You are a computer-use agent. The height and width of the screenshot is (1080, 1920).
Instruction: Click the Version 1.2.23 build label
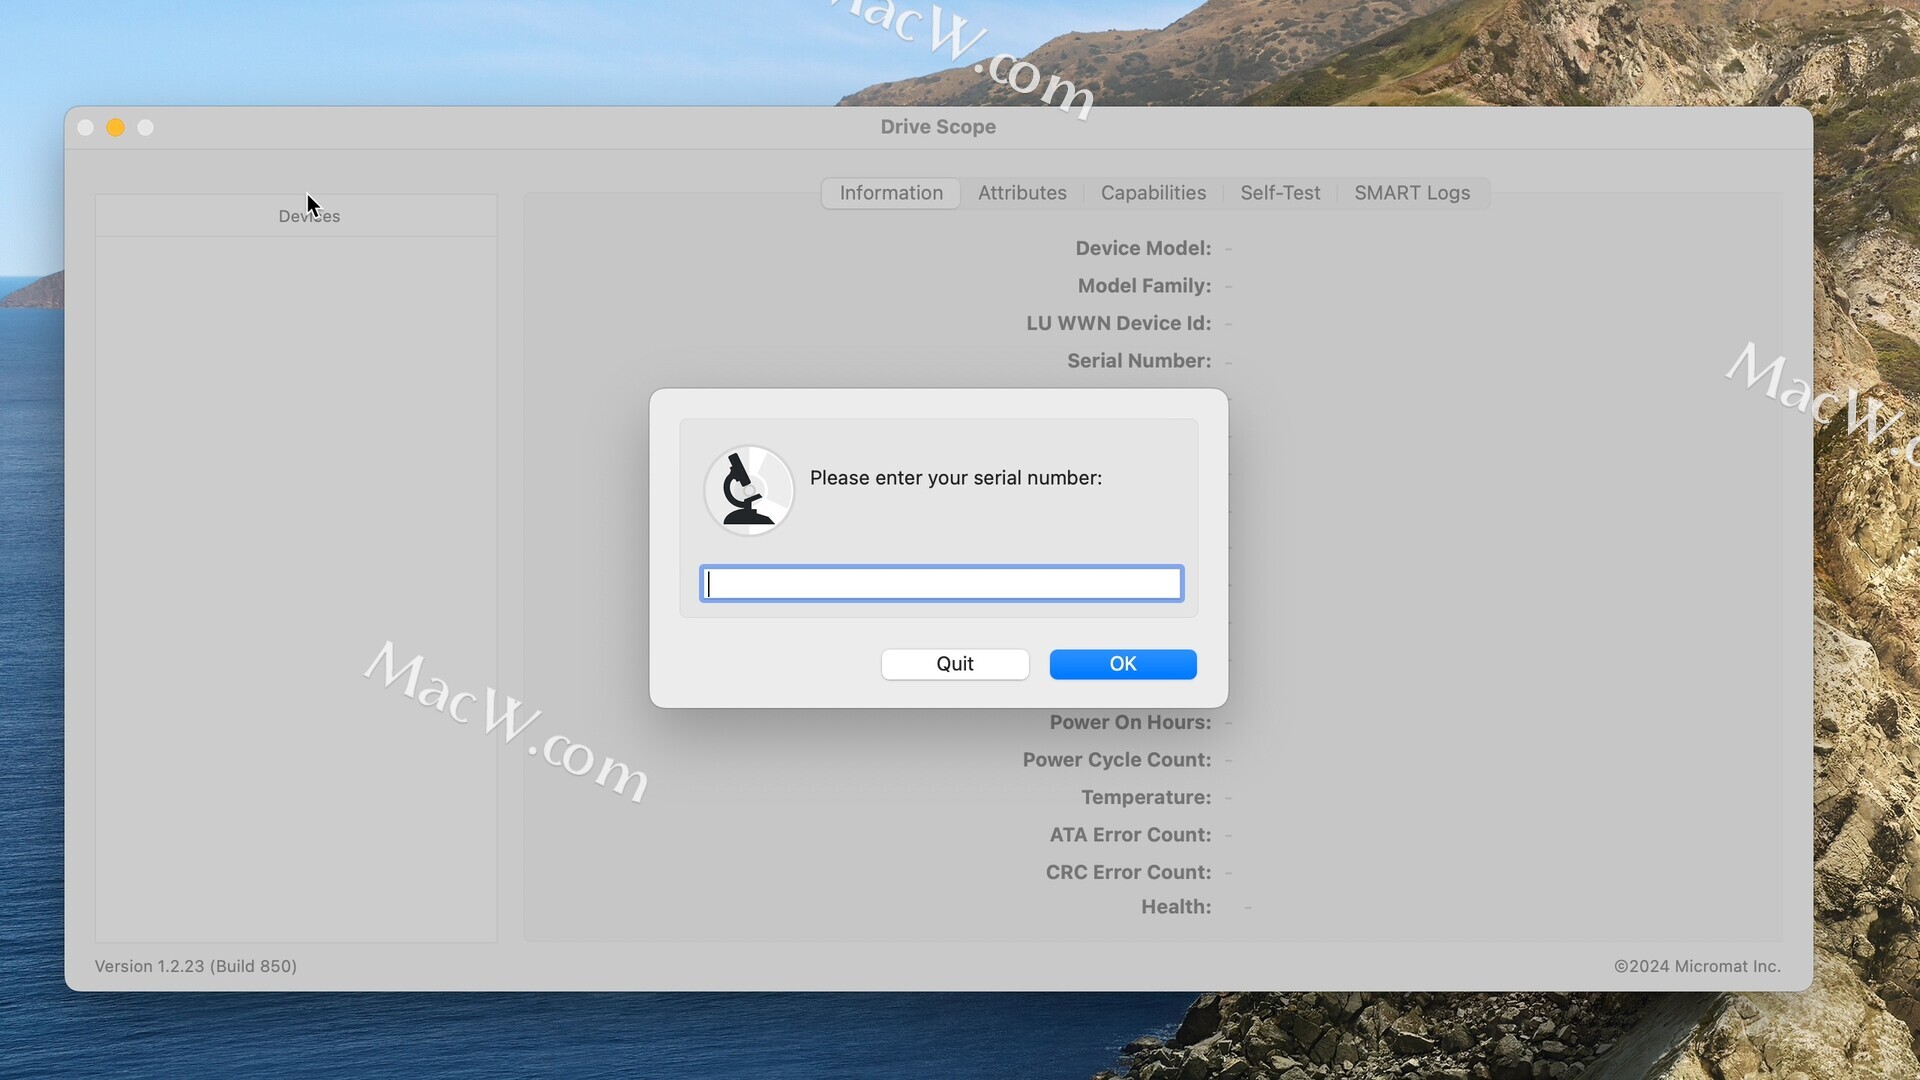point(196,966)
